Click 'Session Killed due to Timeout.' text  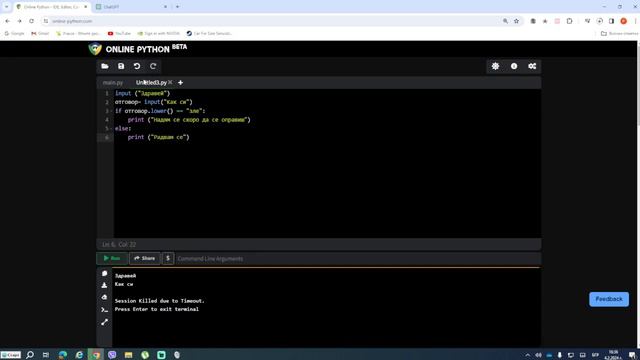(160, 301)
